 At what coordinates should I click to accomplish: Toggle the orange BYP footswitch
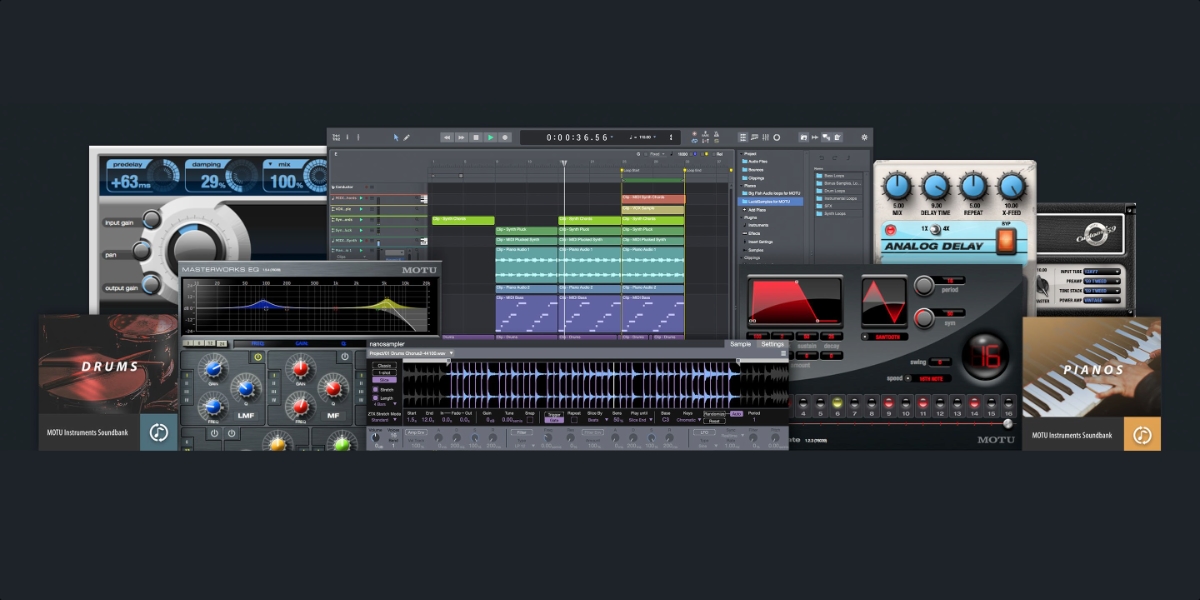click(x=1005, y=240)
